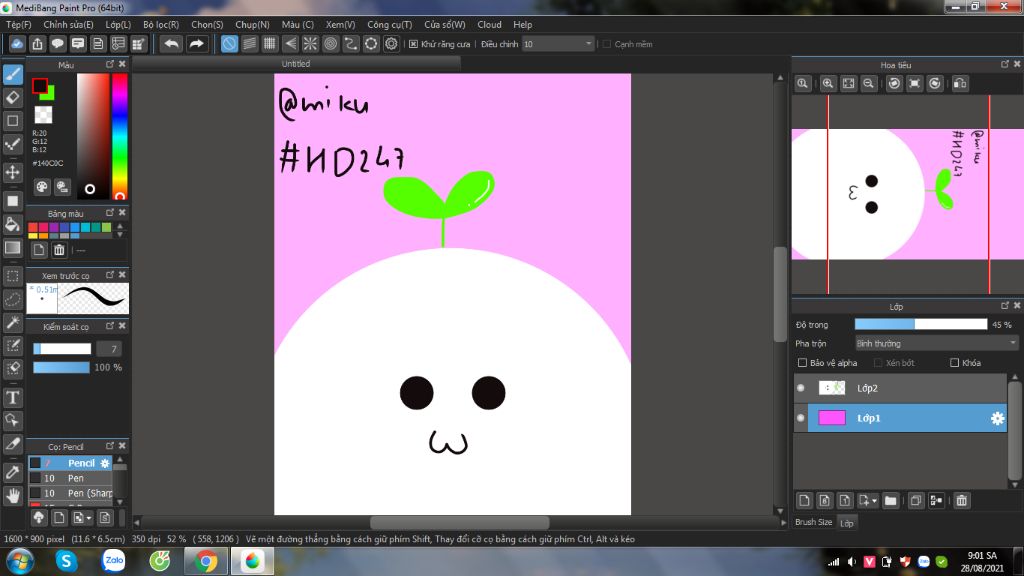Flip the view in the navigator
Viewport: 1024px width, 576px height.
pyautogui.click(x=960, y=84)
